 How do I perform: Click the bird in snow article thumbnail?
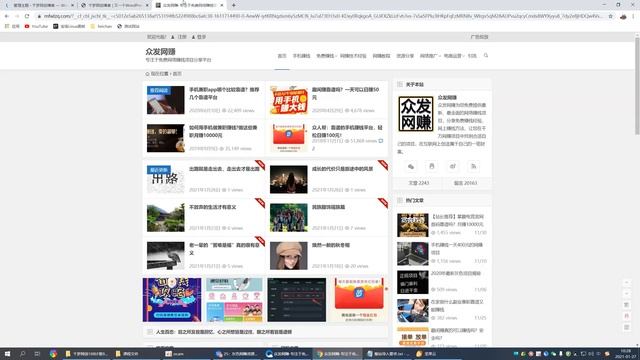[165, 256]
